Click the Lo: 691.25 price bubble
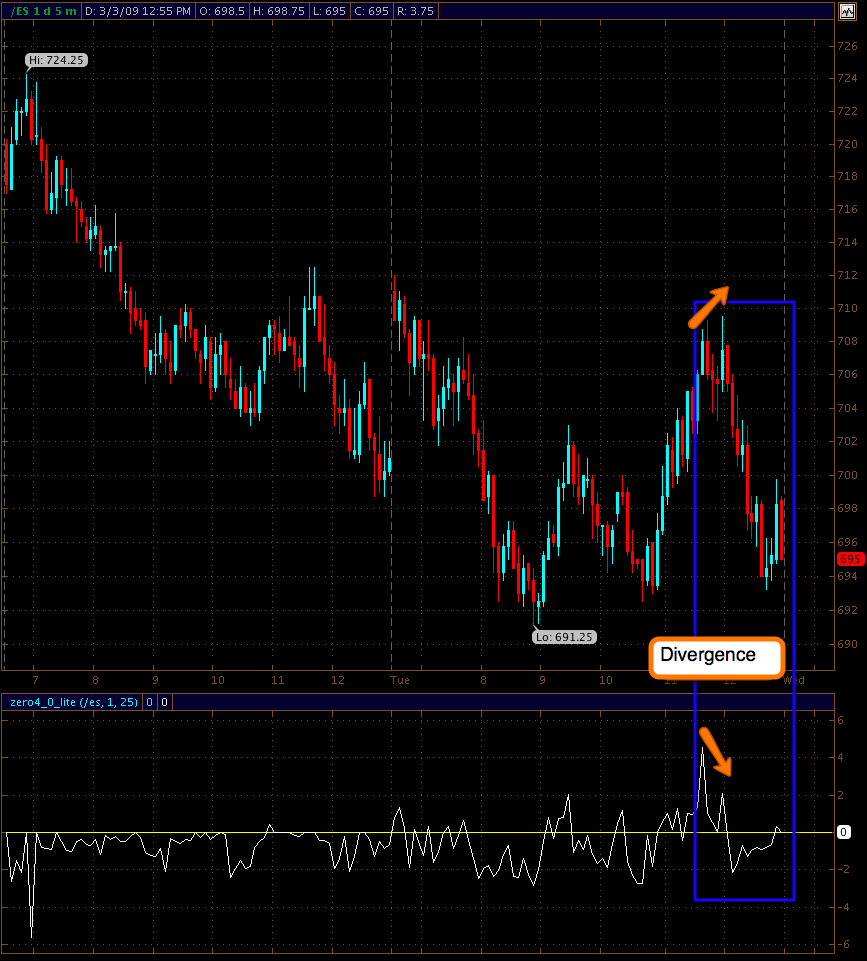867x961 pixels. (x=564, y=636)
